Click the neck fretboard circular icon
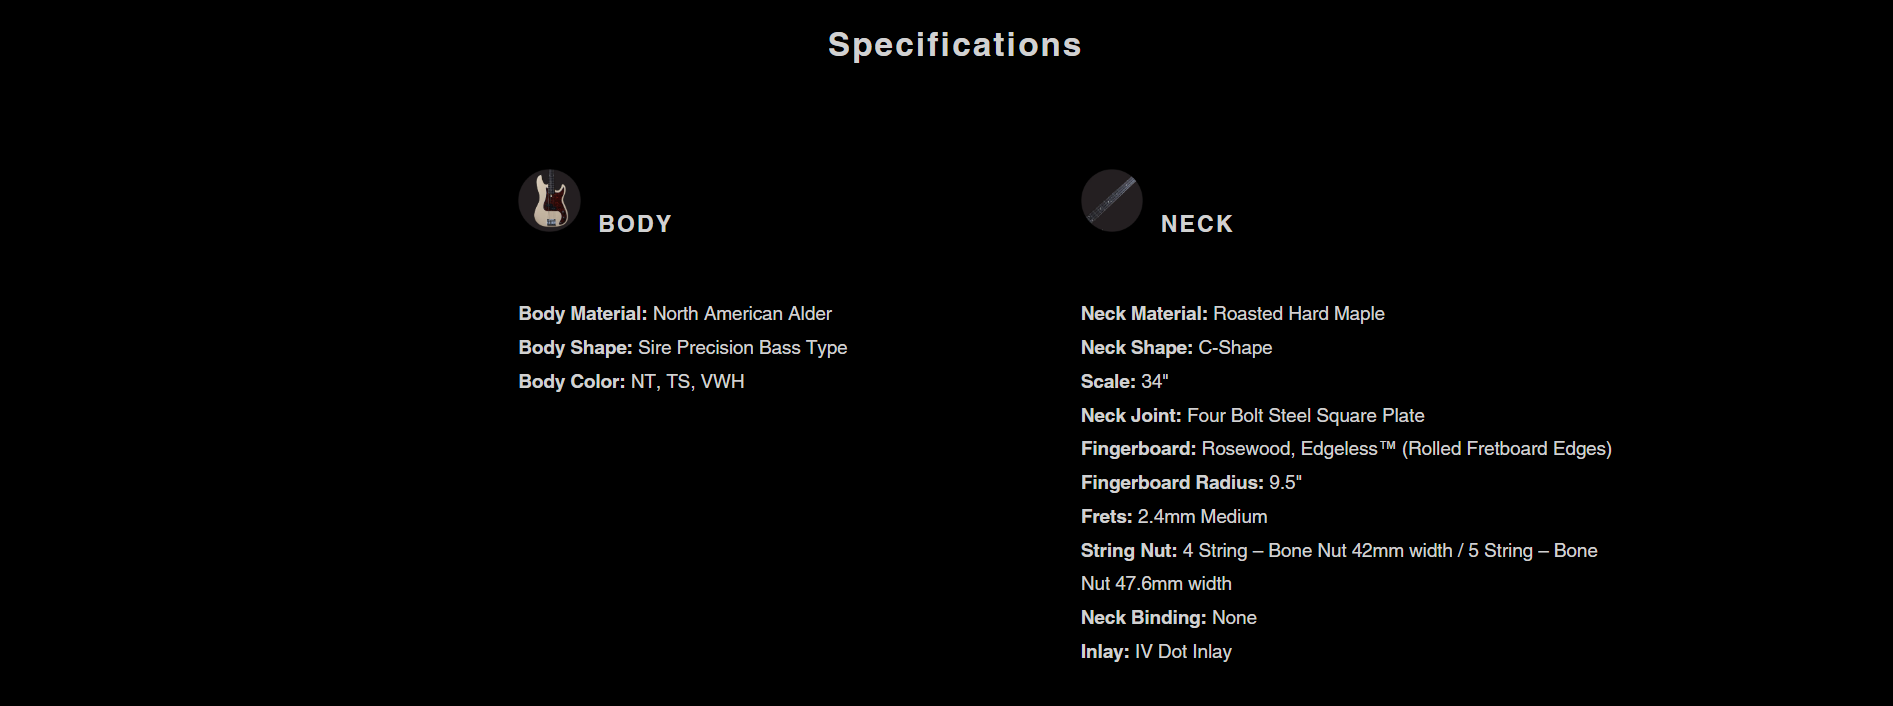The height and width of the screenshot is (706, 1893). (1111, 200)
